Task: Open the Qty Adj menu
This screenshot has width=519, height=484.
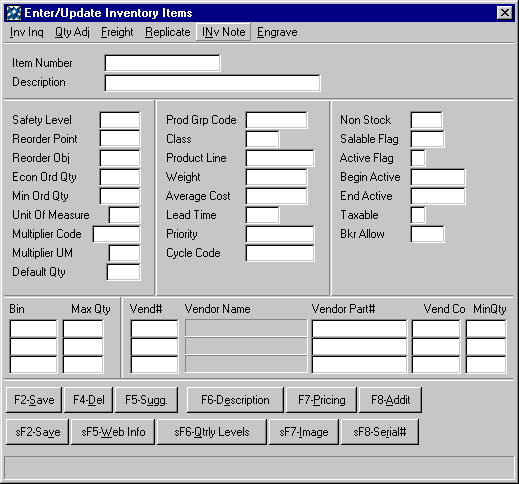Action: coord(72,32)
